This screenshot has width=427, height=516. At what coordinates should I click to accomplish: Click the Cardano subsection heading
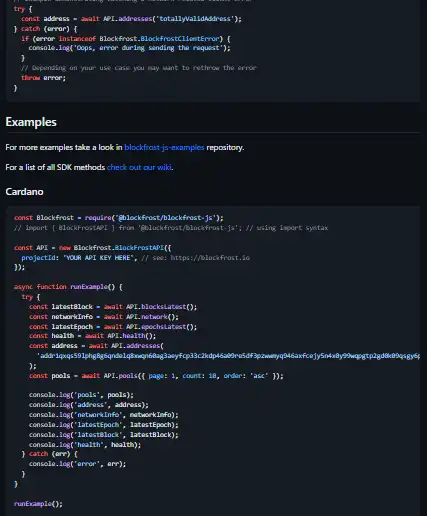pyautogui.click(x=24, y=192)
